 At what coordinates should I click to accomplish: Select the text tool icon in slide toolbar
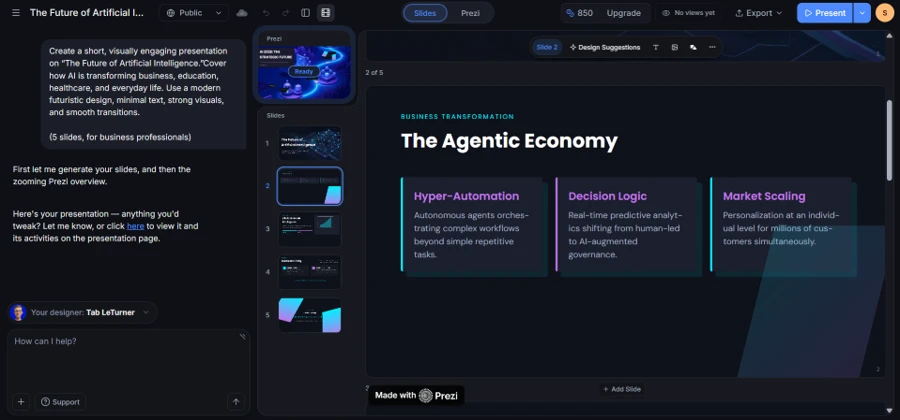point(655,47)
